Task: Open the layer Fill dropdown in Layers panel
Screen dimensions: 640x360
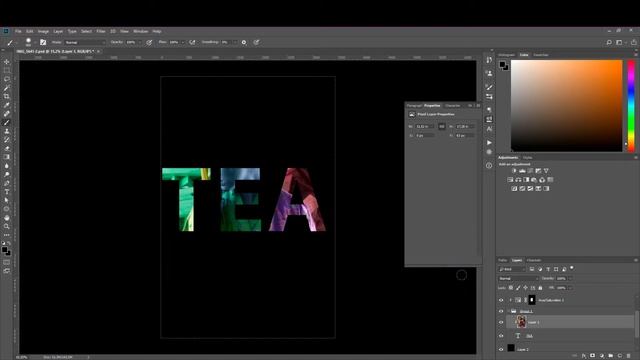Action: pyautogui.click(x=570, y=288)
